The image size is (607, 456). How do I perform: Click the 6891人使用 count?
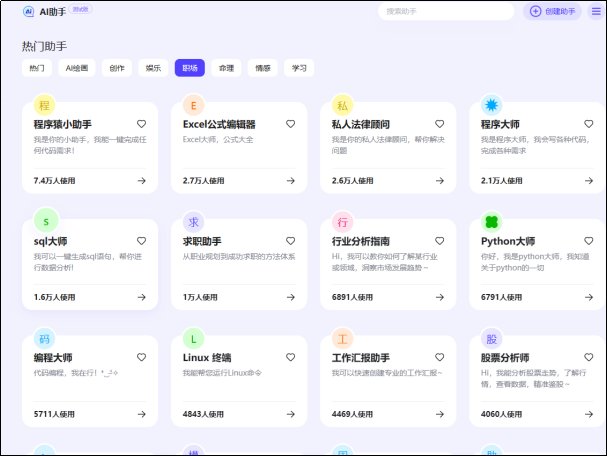[352, 297]
